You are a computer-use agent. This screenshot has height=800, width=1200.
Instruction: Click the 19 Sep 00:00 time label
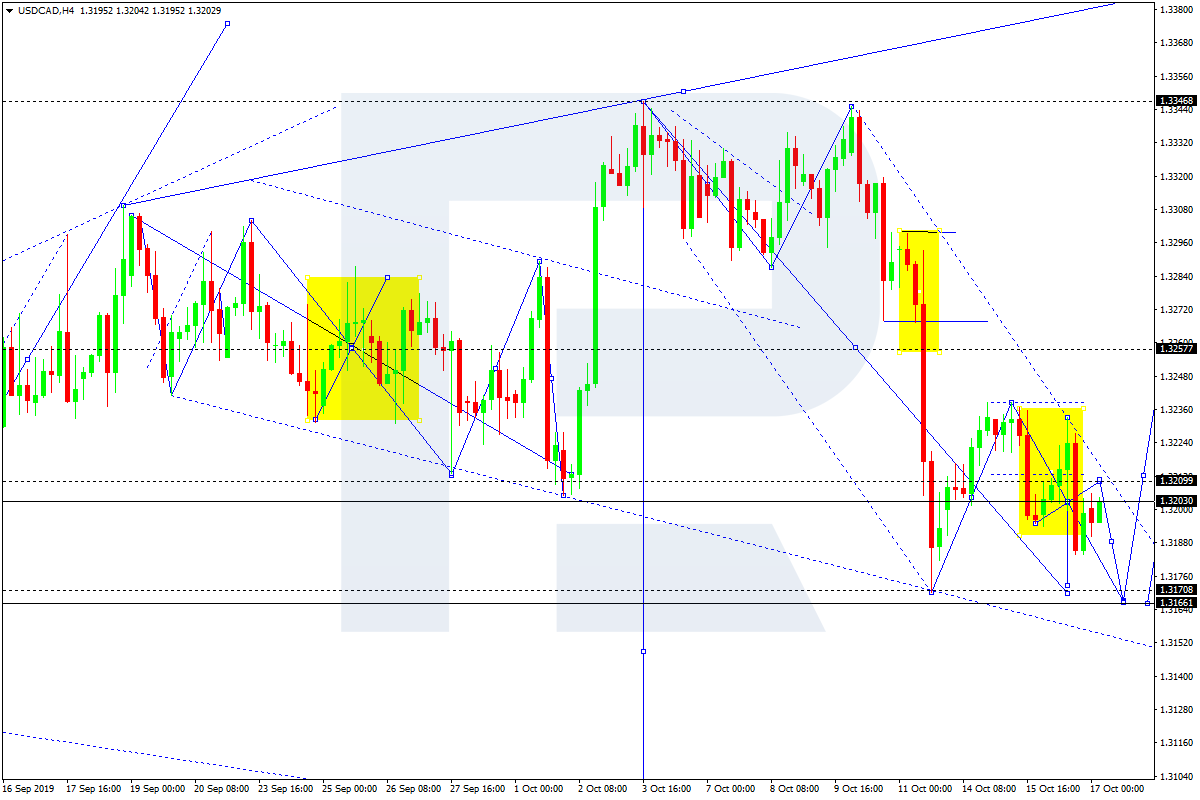tap(160, 789)
